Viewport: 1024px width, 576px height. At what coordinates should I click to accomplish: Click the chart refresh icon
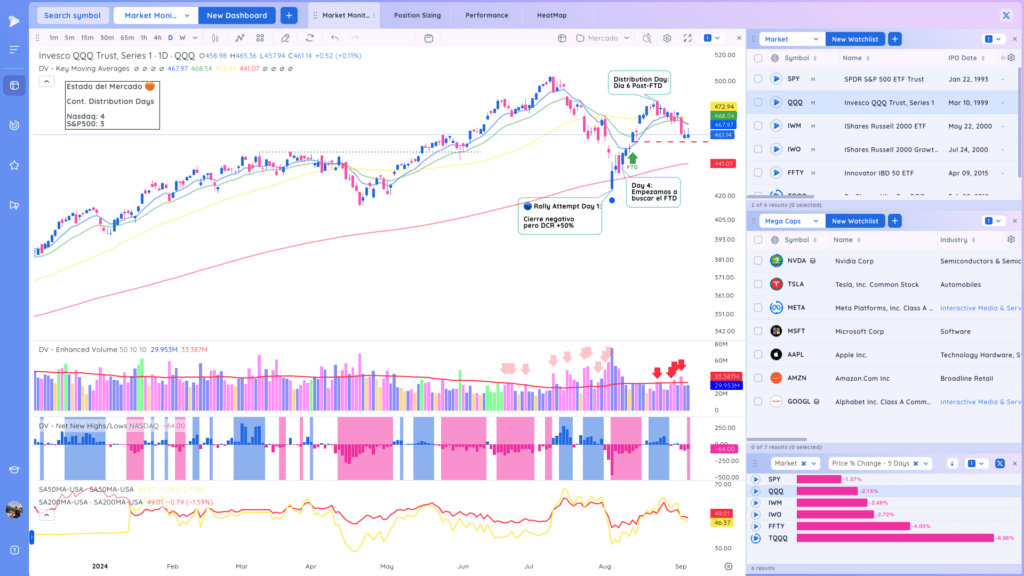coord(310,38)
